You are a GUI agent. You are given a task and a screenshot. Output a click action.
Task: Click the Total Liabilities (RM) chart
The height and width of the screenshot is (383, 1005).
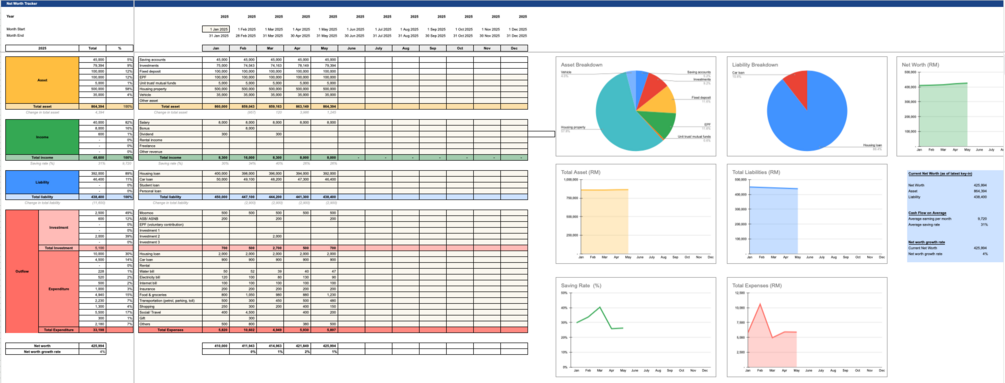pos(806,214)
